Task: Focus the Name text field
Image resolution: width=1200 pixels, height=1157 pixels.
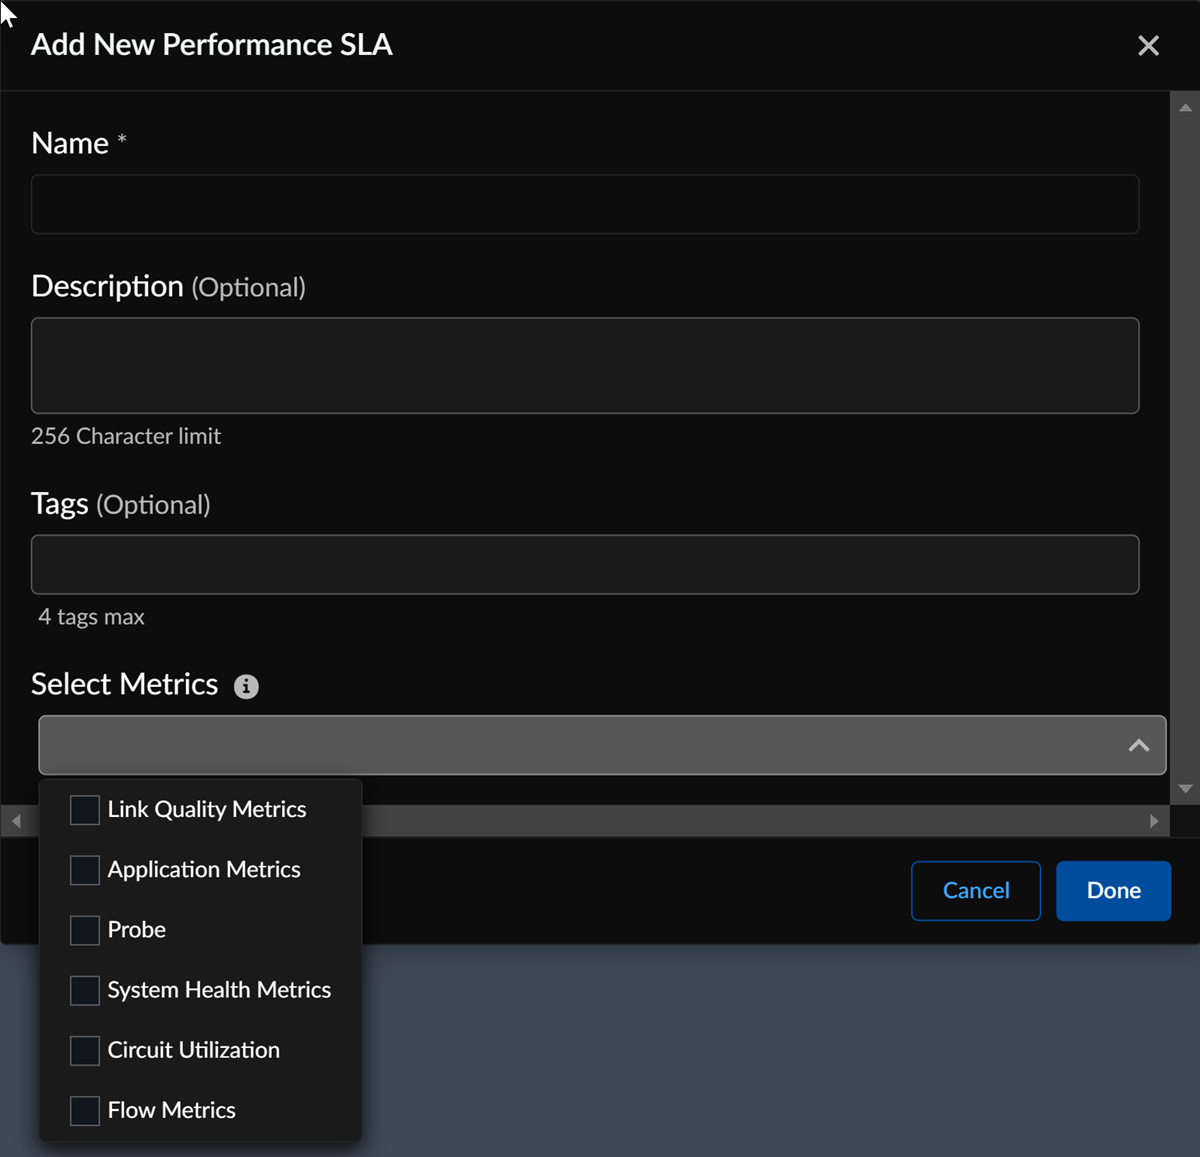Action: (585, 205)
